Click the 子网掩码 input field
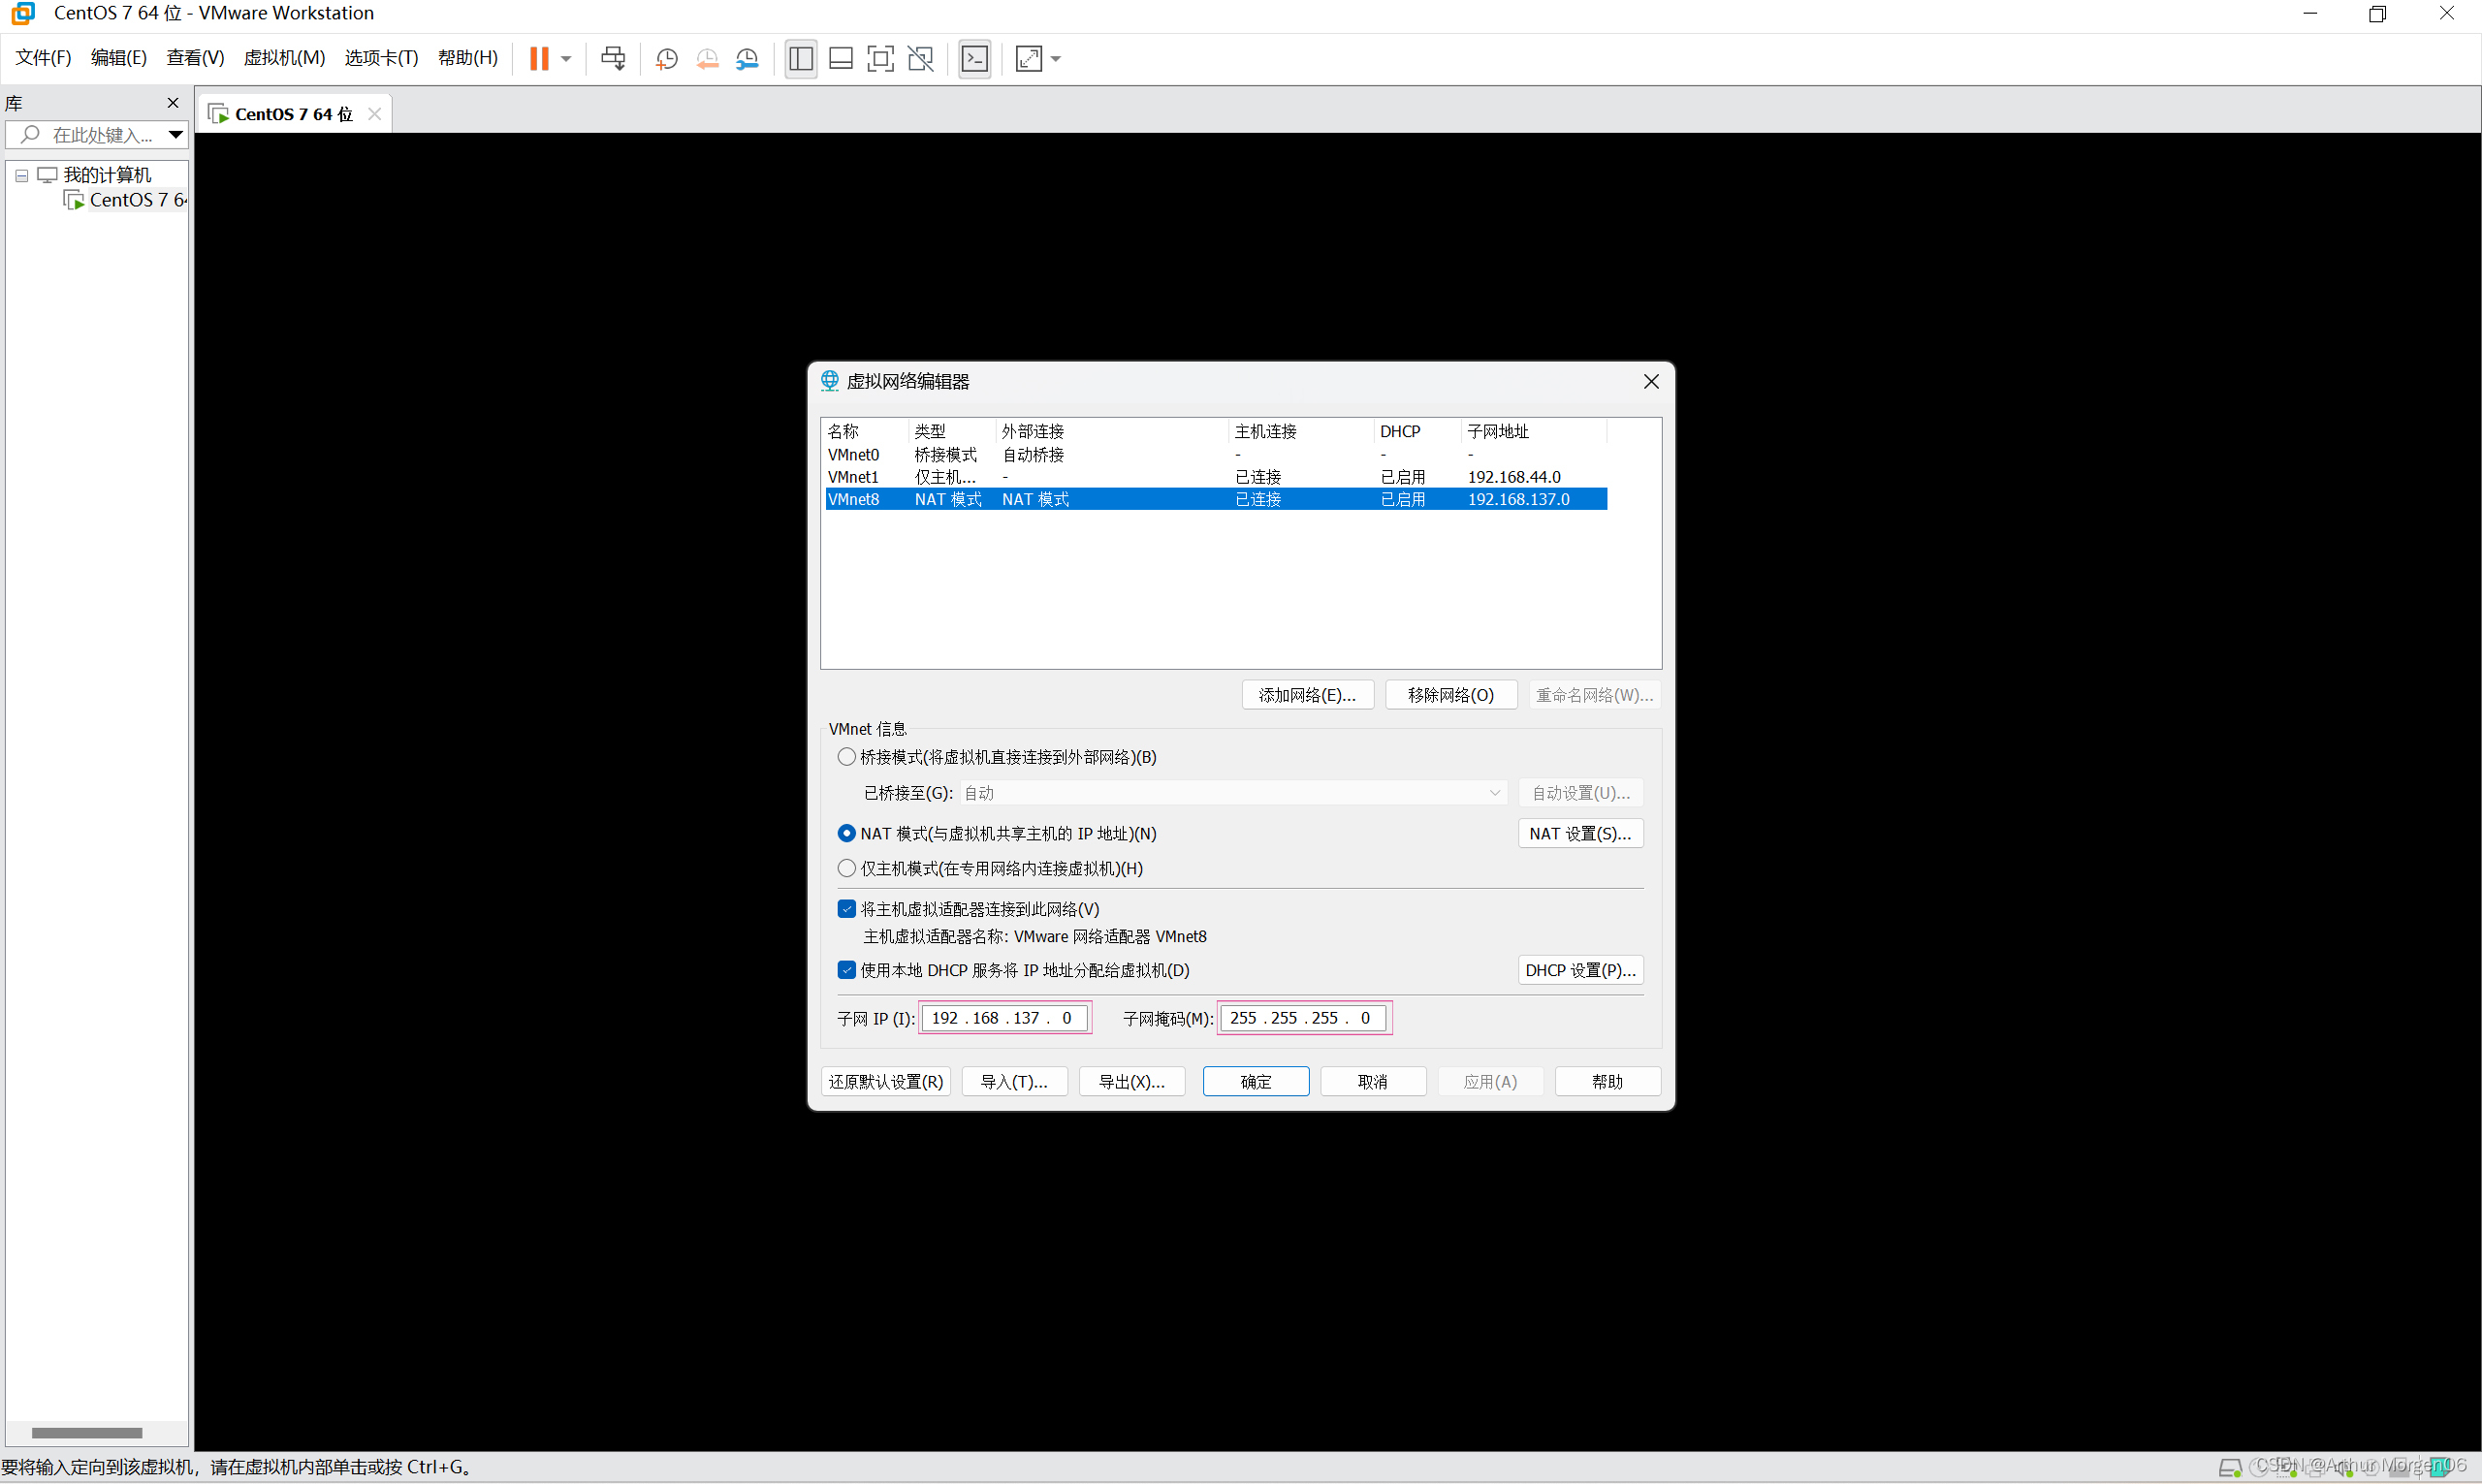 click(1303, 1018)
